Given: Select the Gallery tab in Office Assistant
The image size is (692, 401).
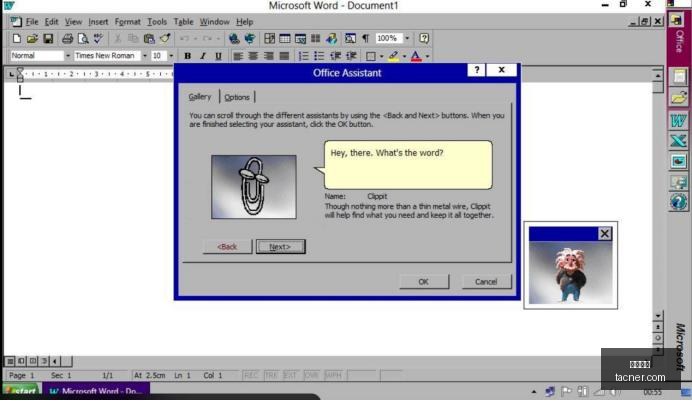Looking at the screenshot, I should 200,97.
